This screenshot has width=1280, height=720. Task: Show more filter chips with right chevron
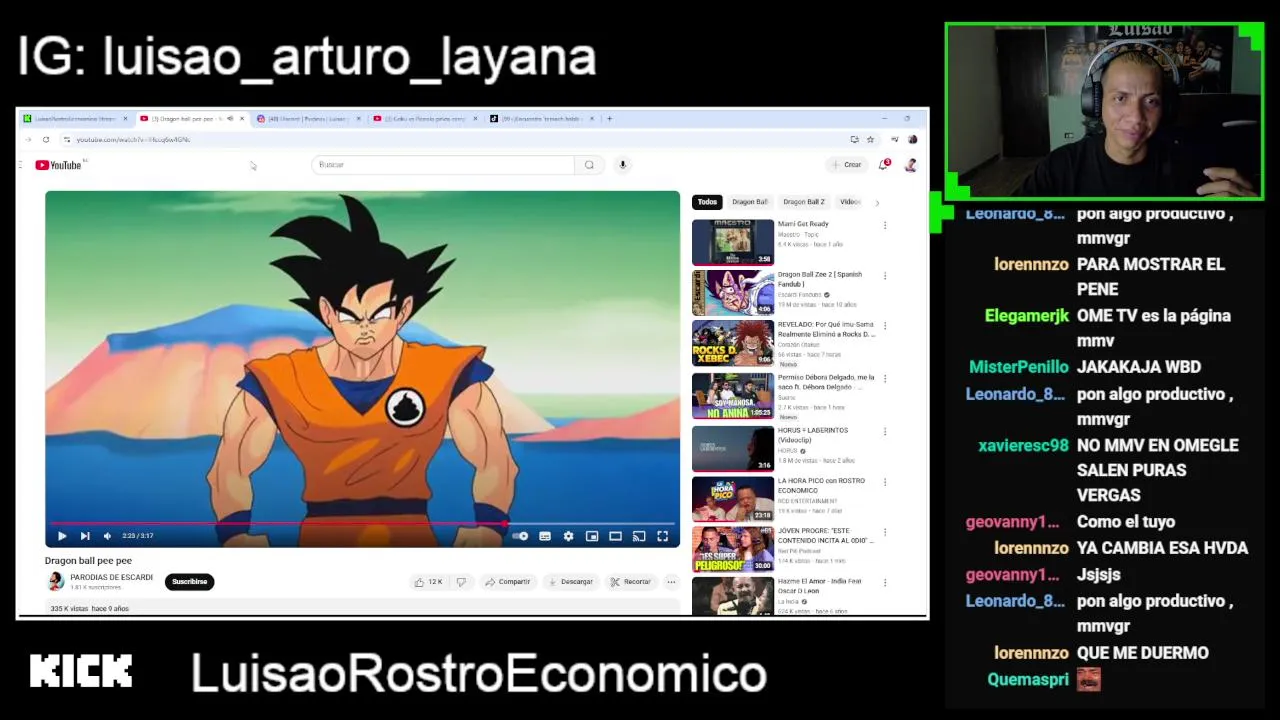[x=877, y=202]
